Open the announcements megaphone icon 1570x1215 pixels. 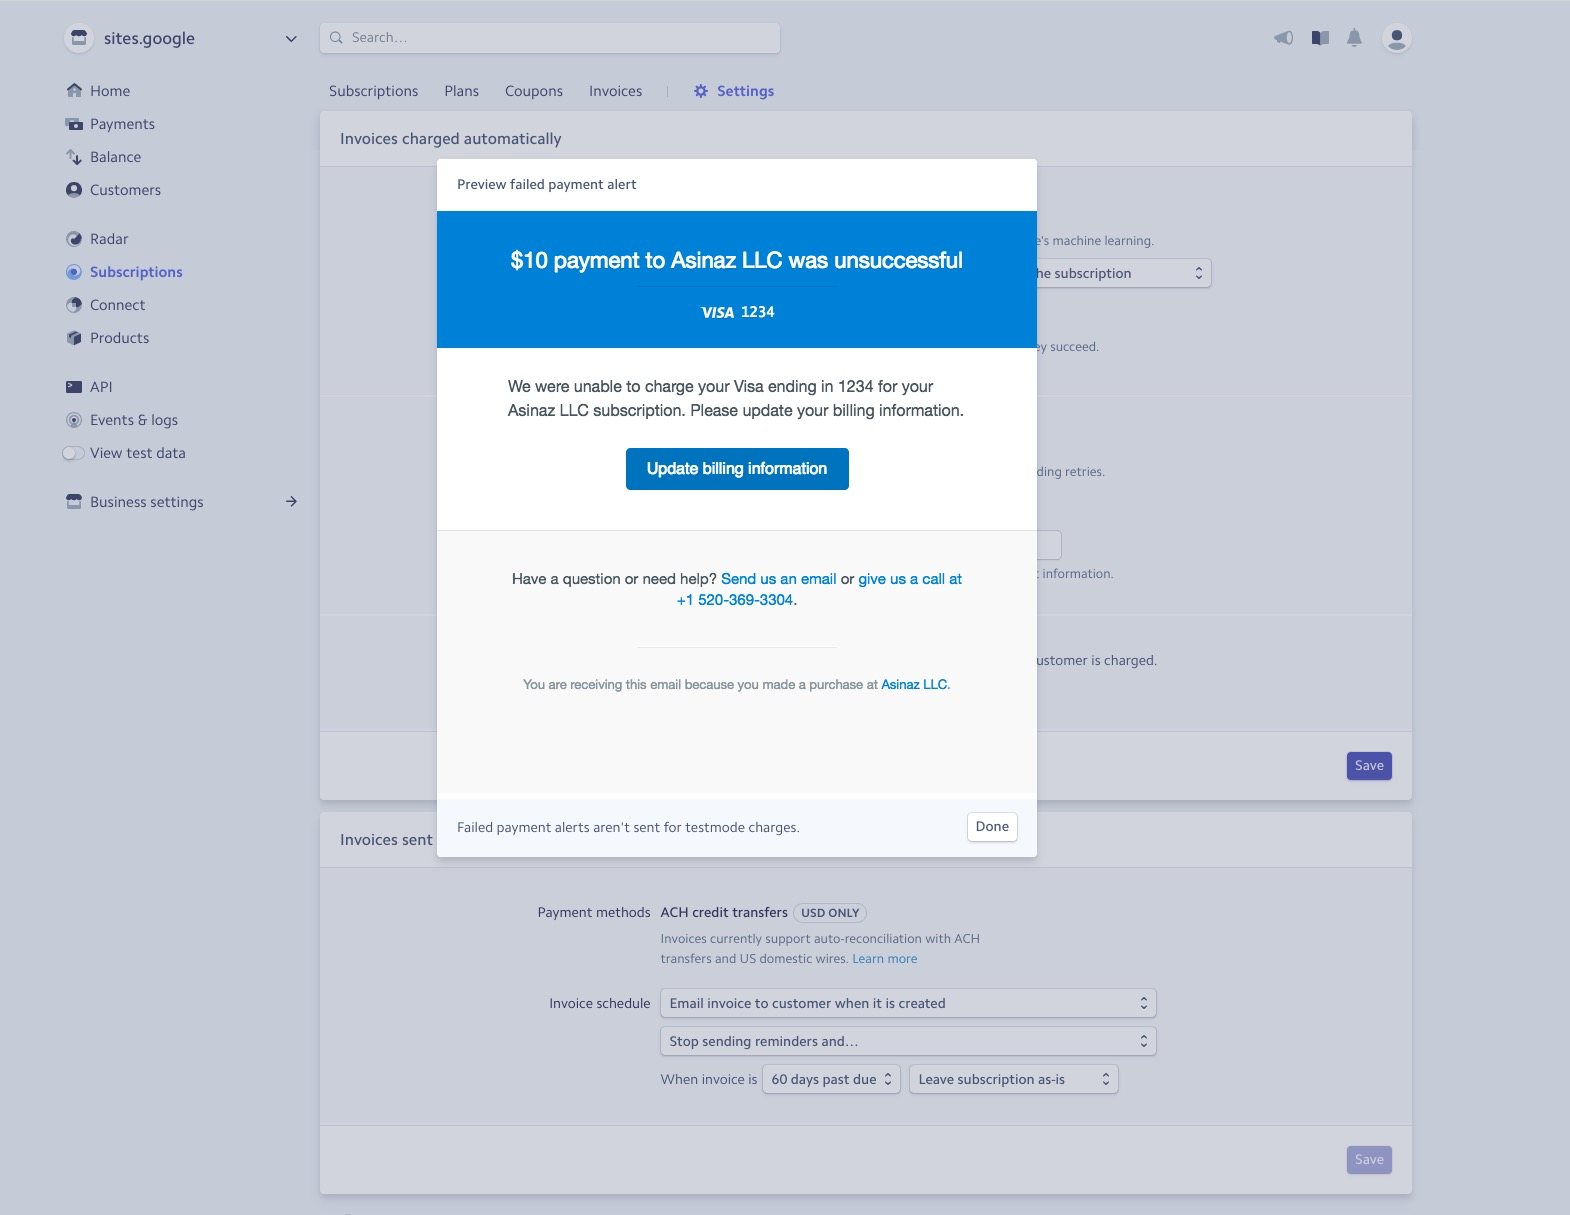point(1283,38)
